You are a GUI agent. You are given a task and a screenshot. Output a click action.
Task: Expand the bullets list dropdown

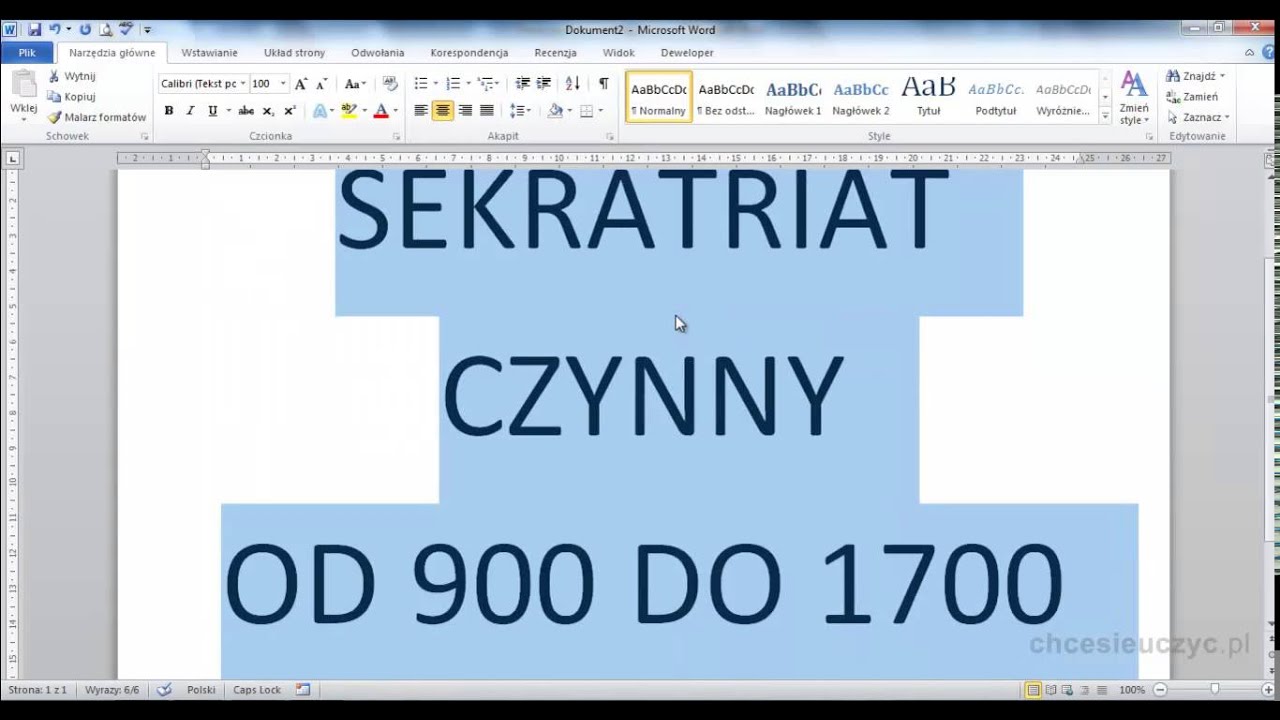pos(436,84)
